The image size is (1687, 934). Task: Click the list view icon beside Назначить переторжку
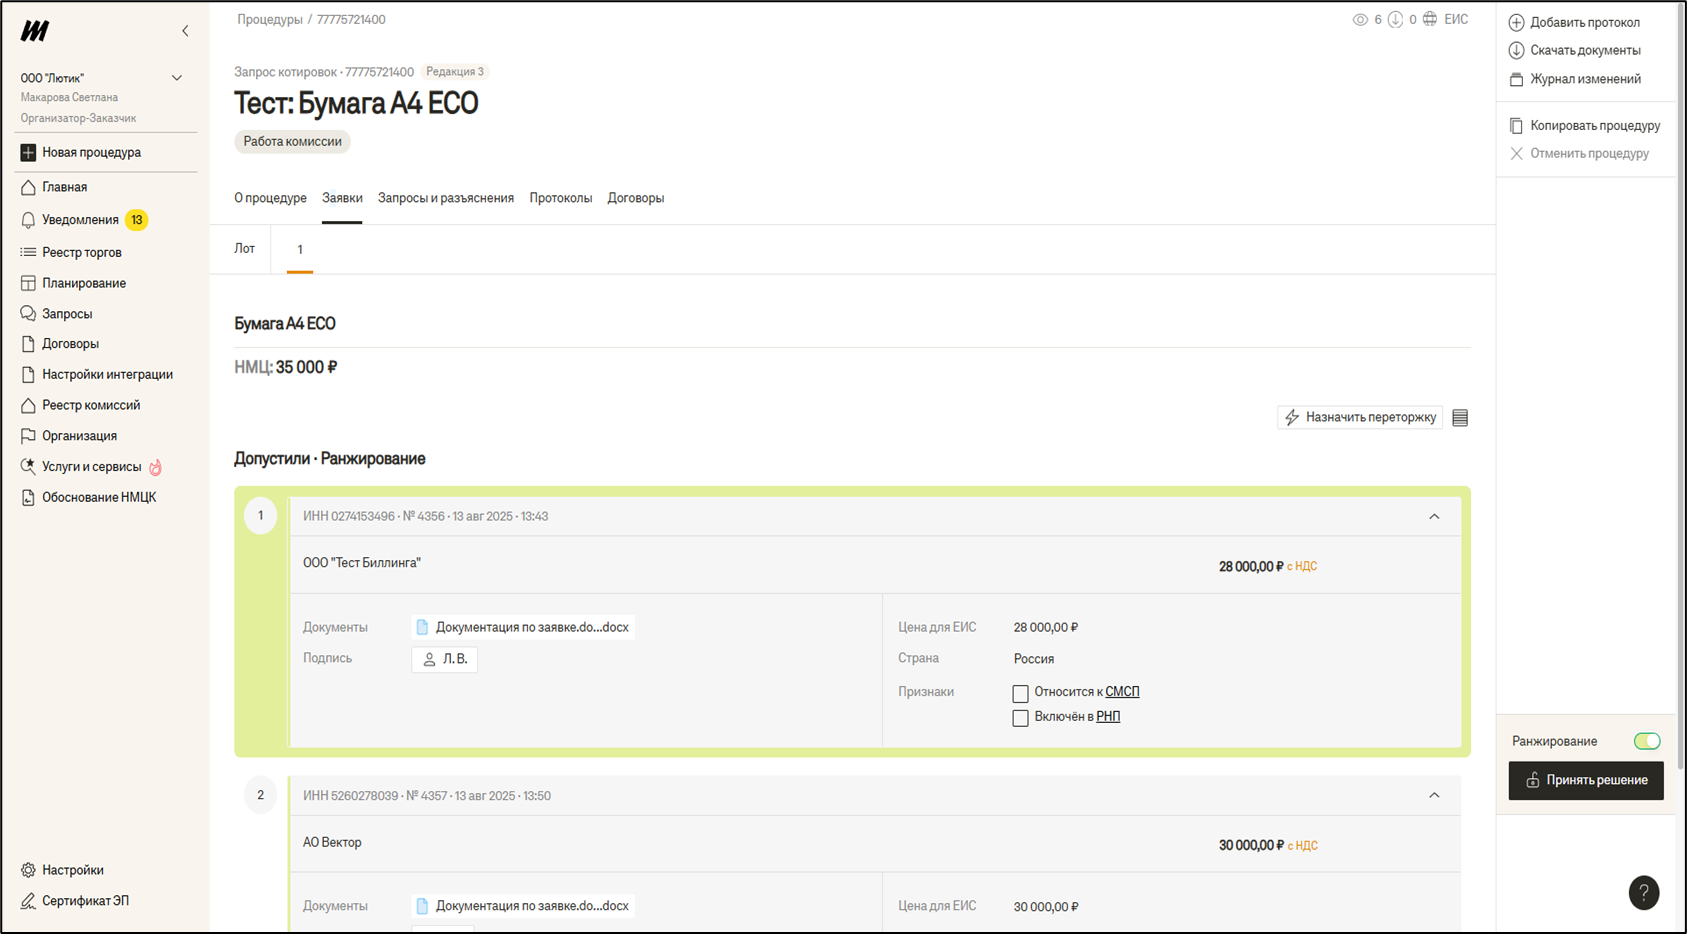(x=1460, y=418)
